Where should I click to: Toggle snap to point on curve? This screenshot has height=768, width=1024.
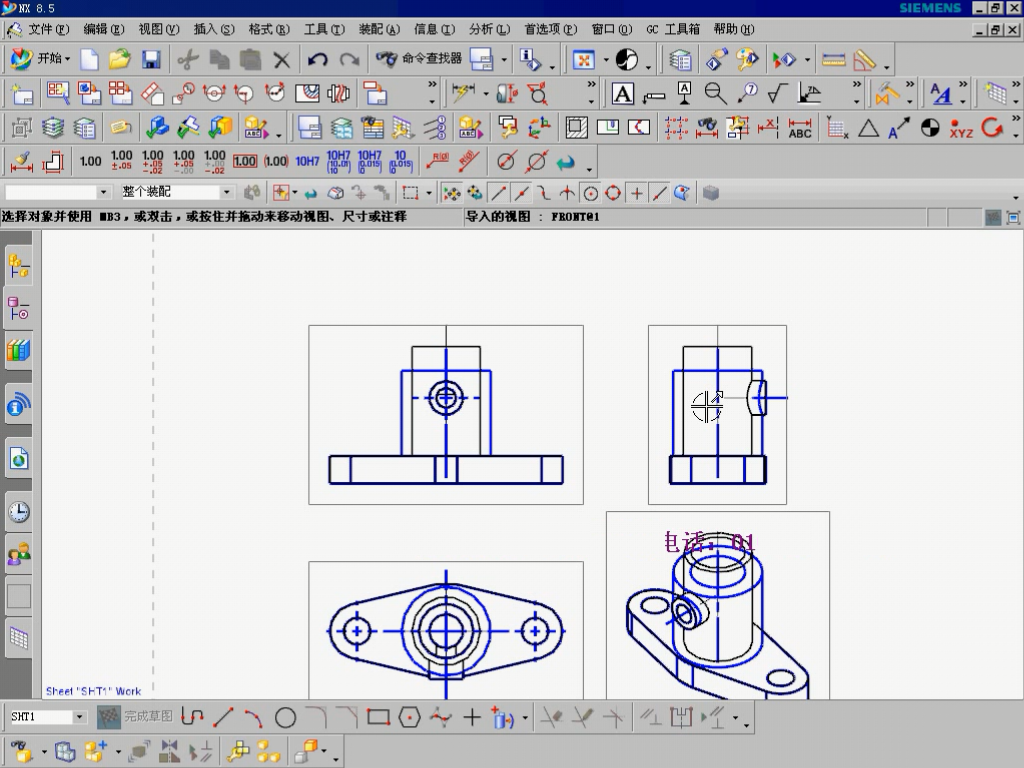pyautogui.click(x=660, y=193)
